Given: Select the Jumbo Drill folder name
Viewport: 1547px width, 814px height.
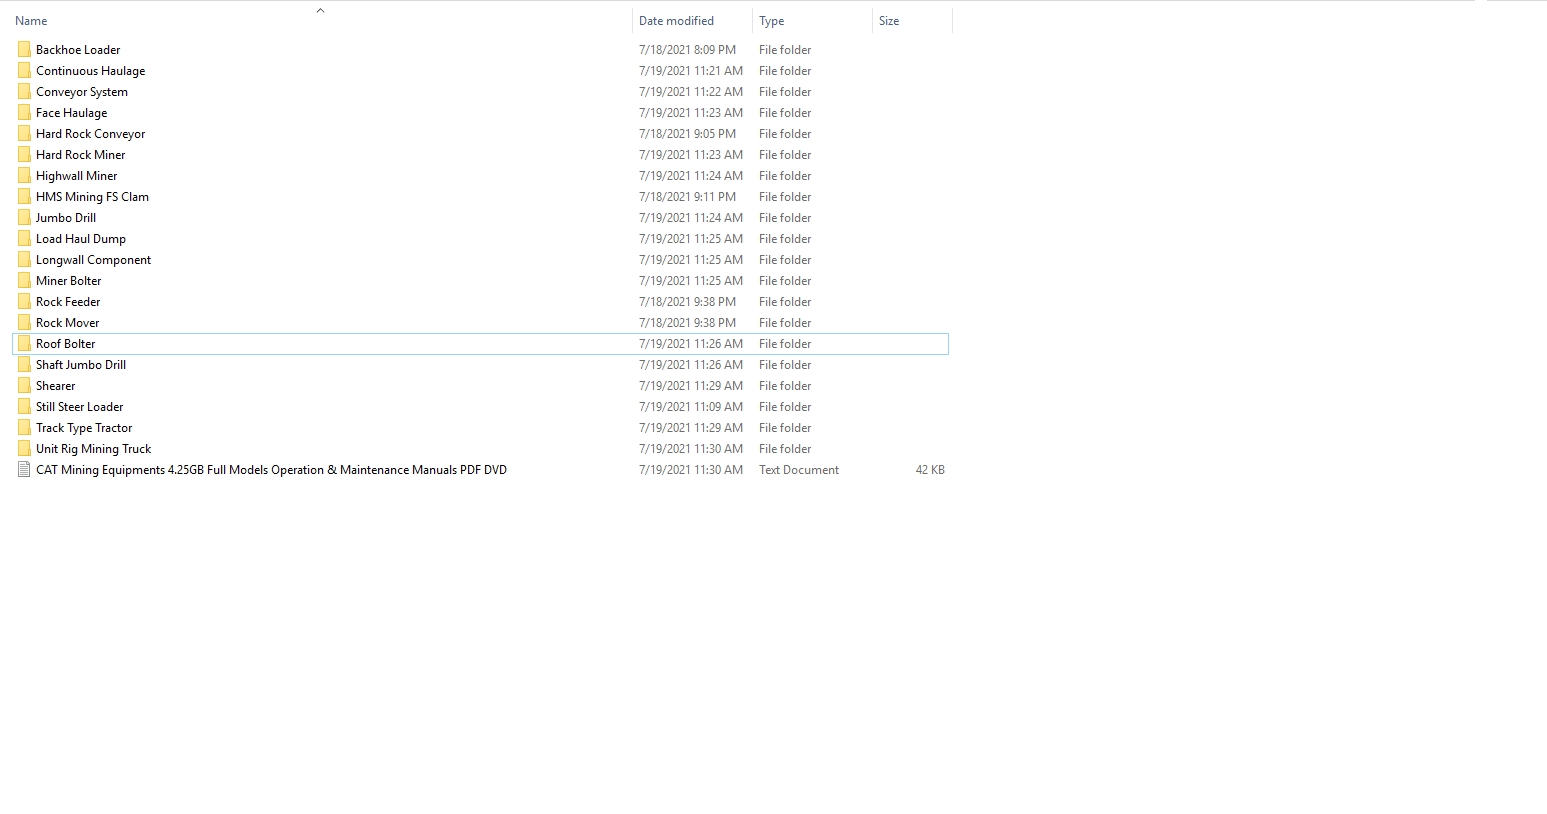Looking at the screenshot, I should click(66, 217).
